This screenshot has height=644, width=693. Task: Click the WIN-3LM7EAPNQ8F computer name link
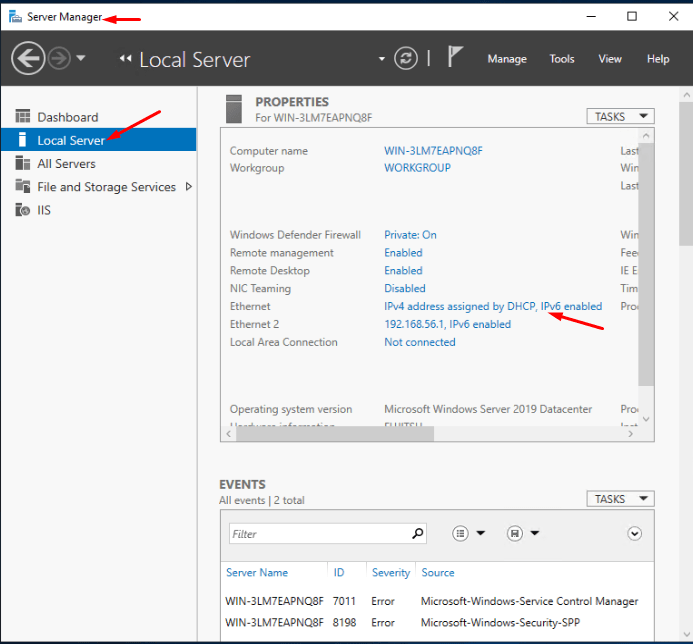433,151
